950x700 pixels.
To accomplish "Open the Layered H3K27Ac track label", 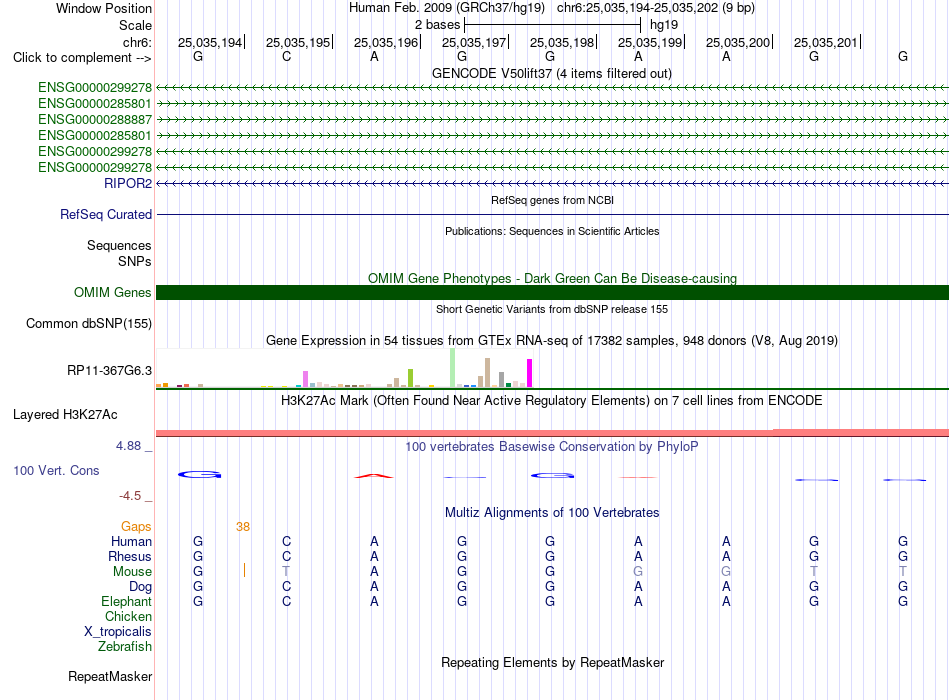I will [65, 415].
